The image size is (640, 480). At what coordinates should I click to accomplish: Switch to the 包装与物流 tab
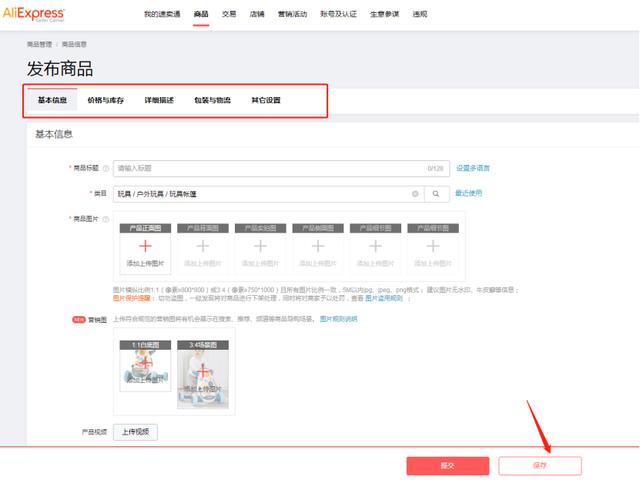coord(213,100)
